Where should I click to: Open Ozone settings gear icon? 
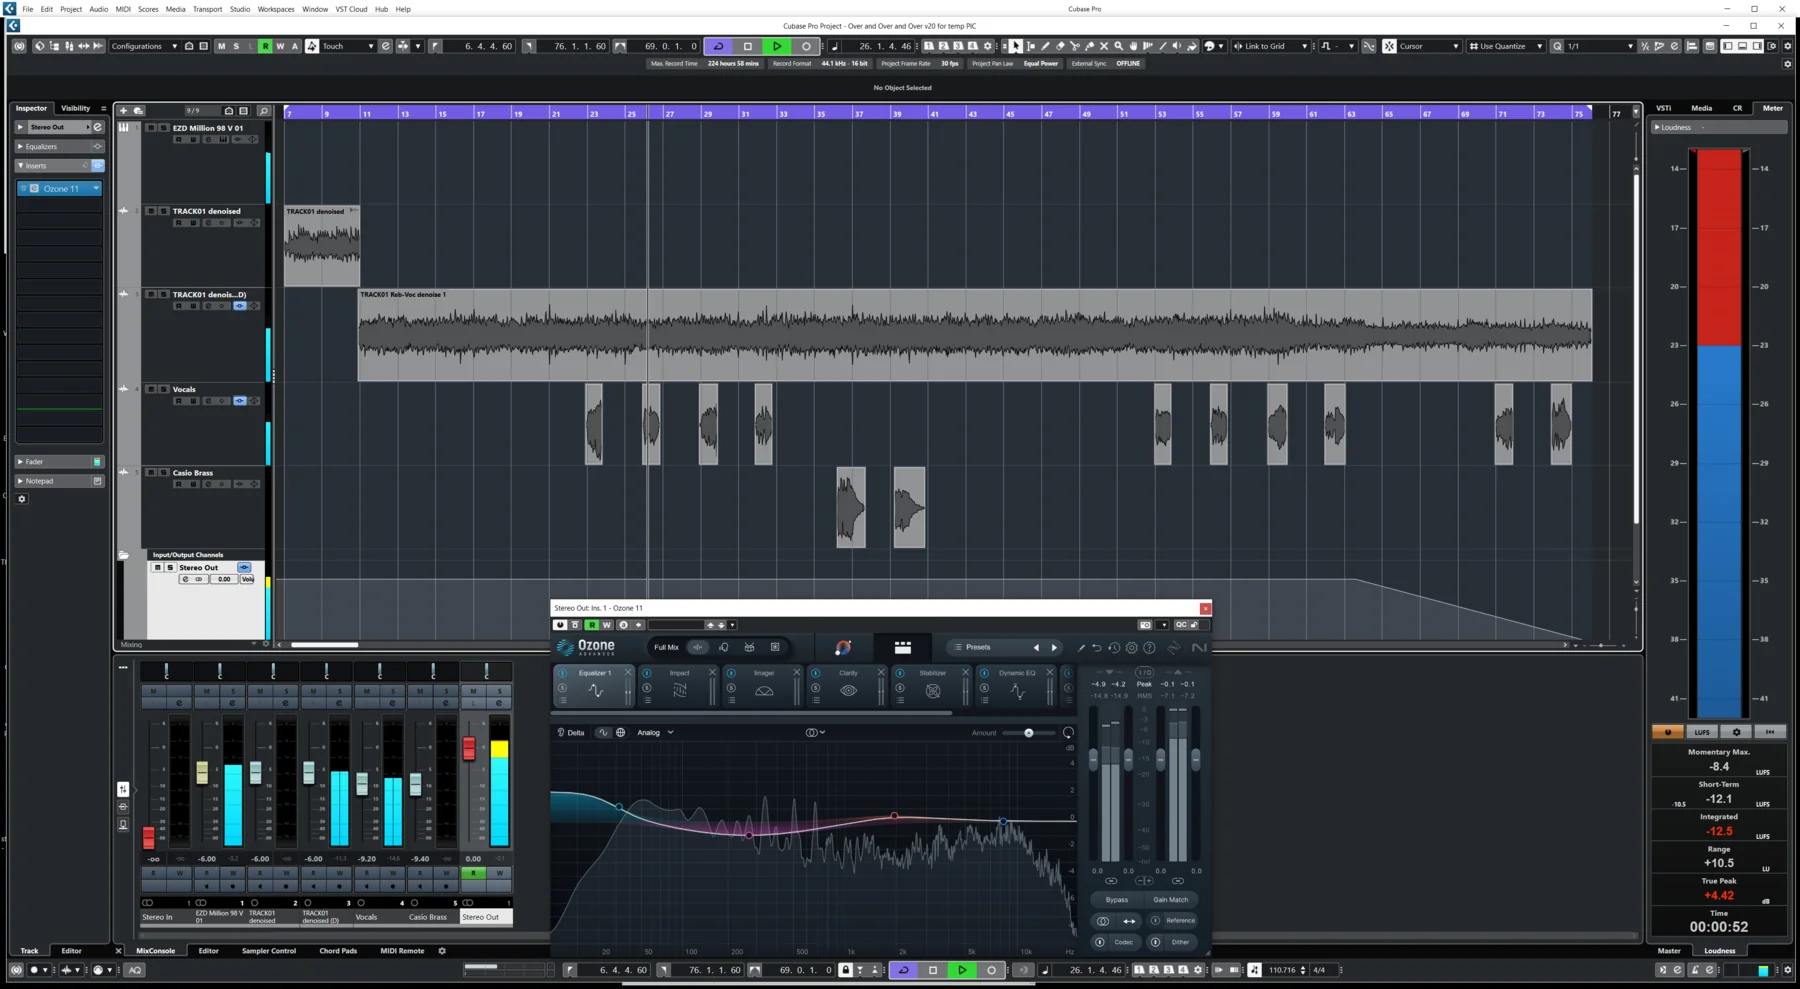[x=1131, y=647]
